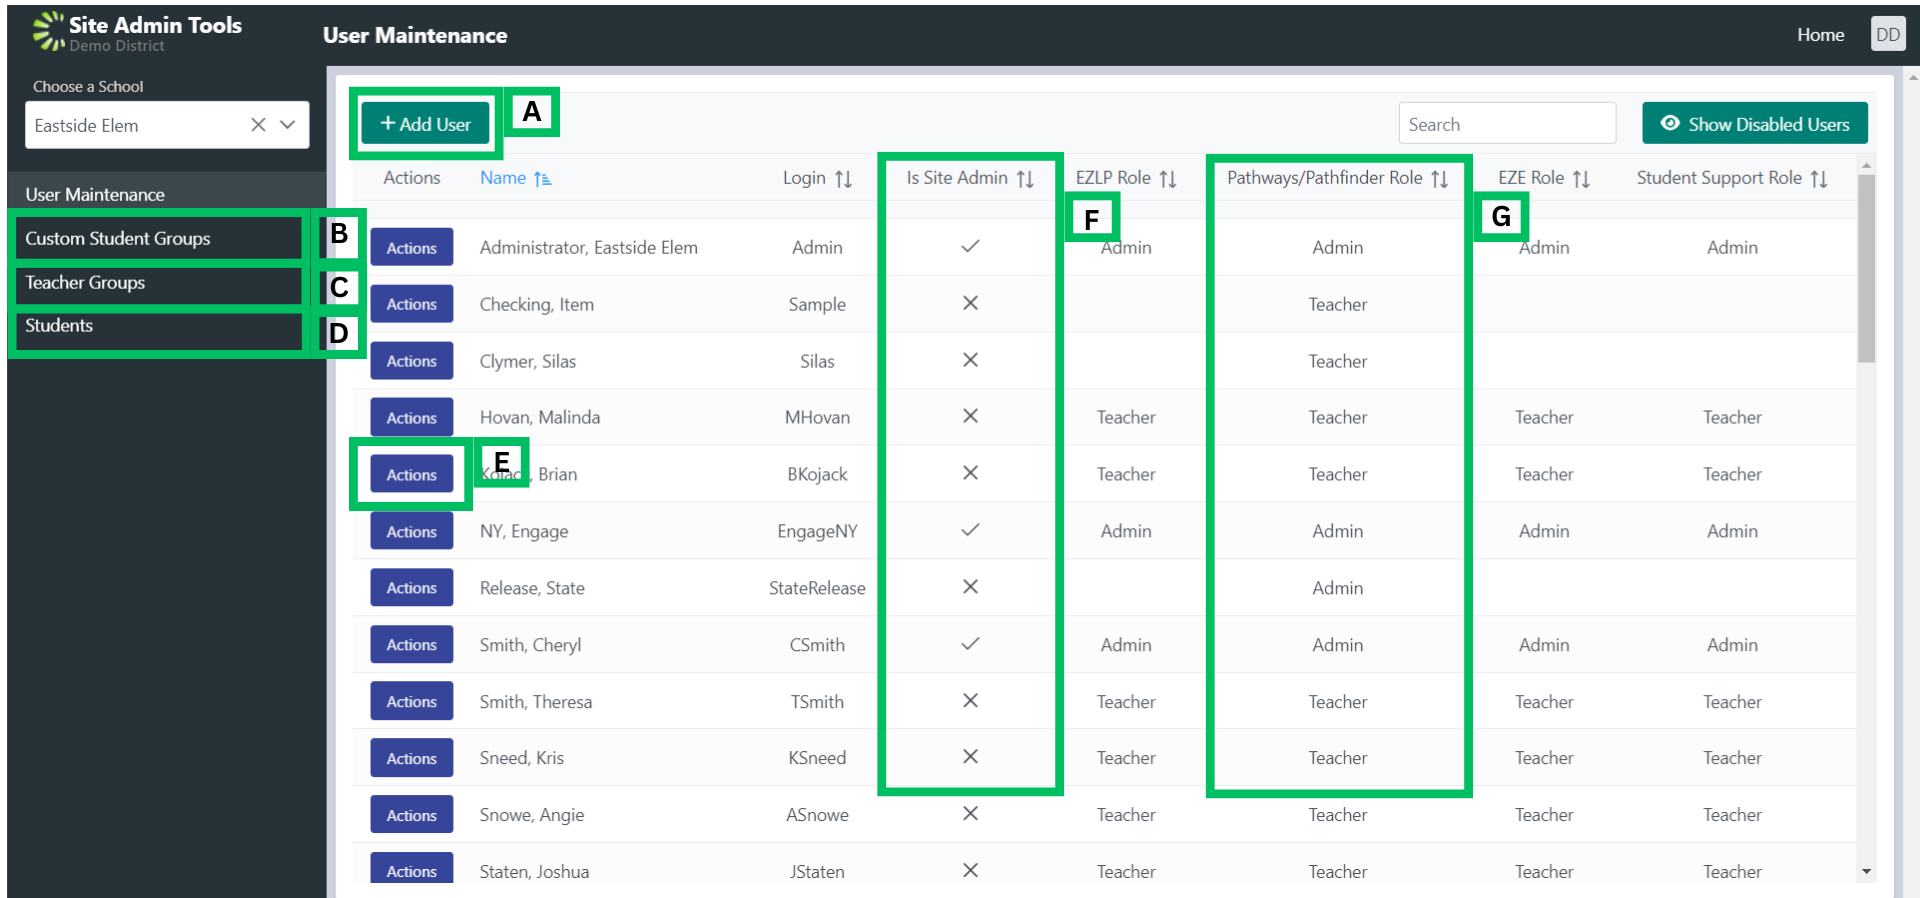Click into the Search field
This screenshot has width=1920, height=898.
1507,124
